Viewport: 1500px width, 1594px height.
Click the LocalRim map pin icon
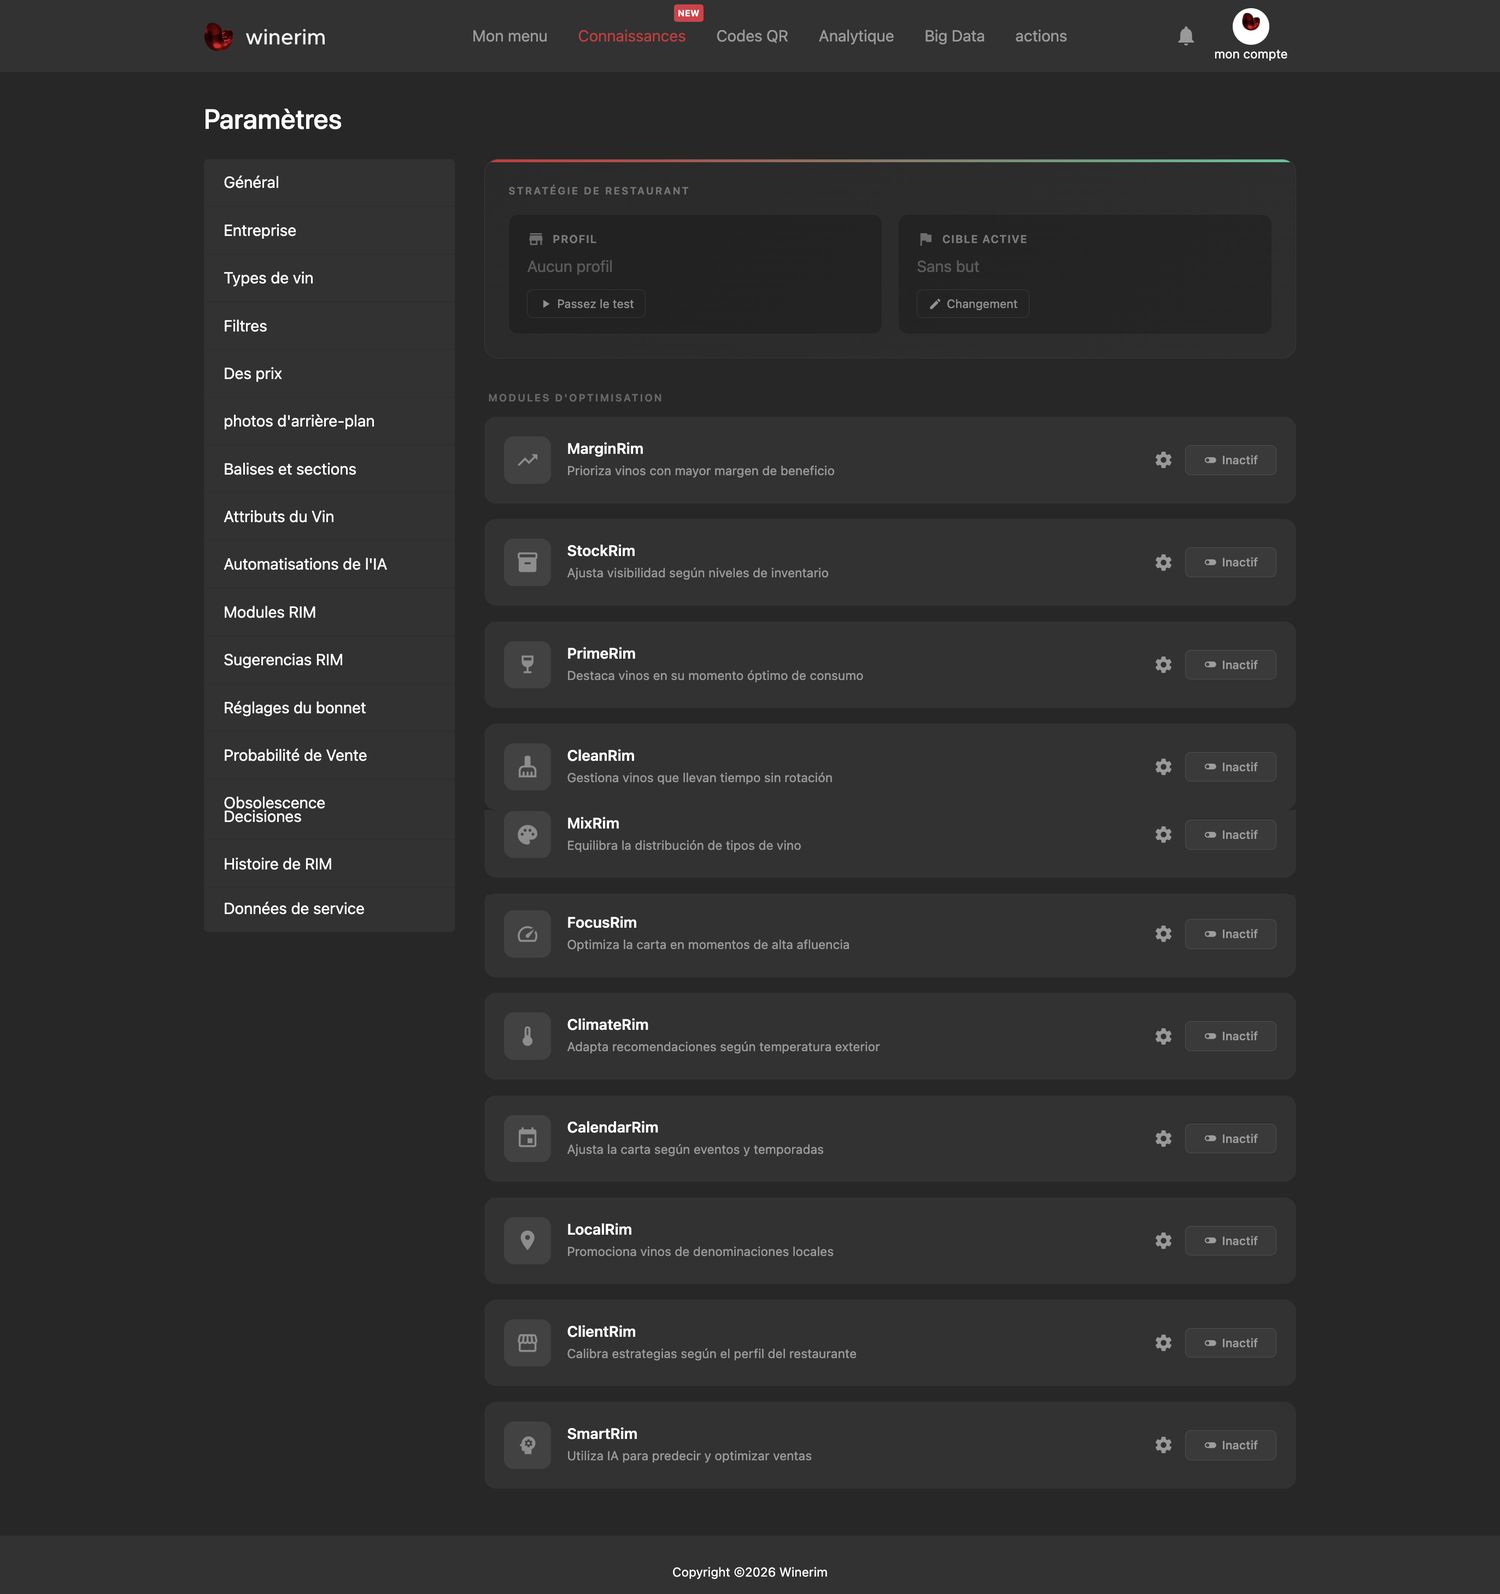[527, 1240]
